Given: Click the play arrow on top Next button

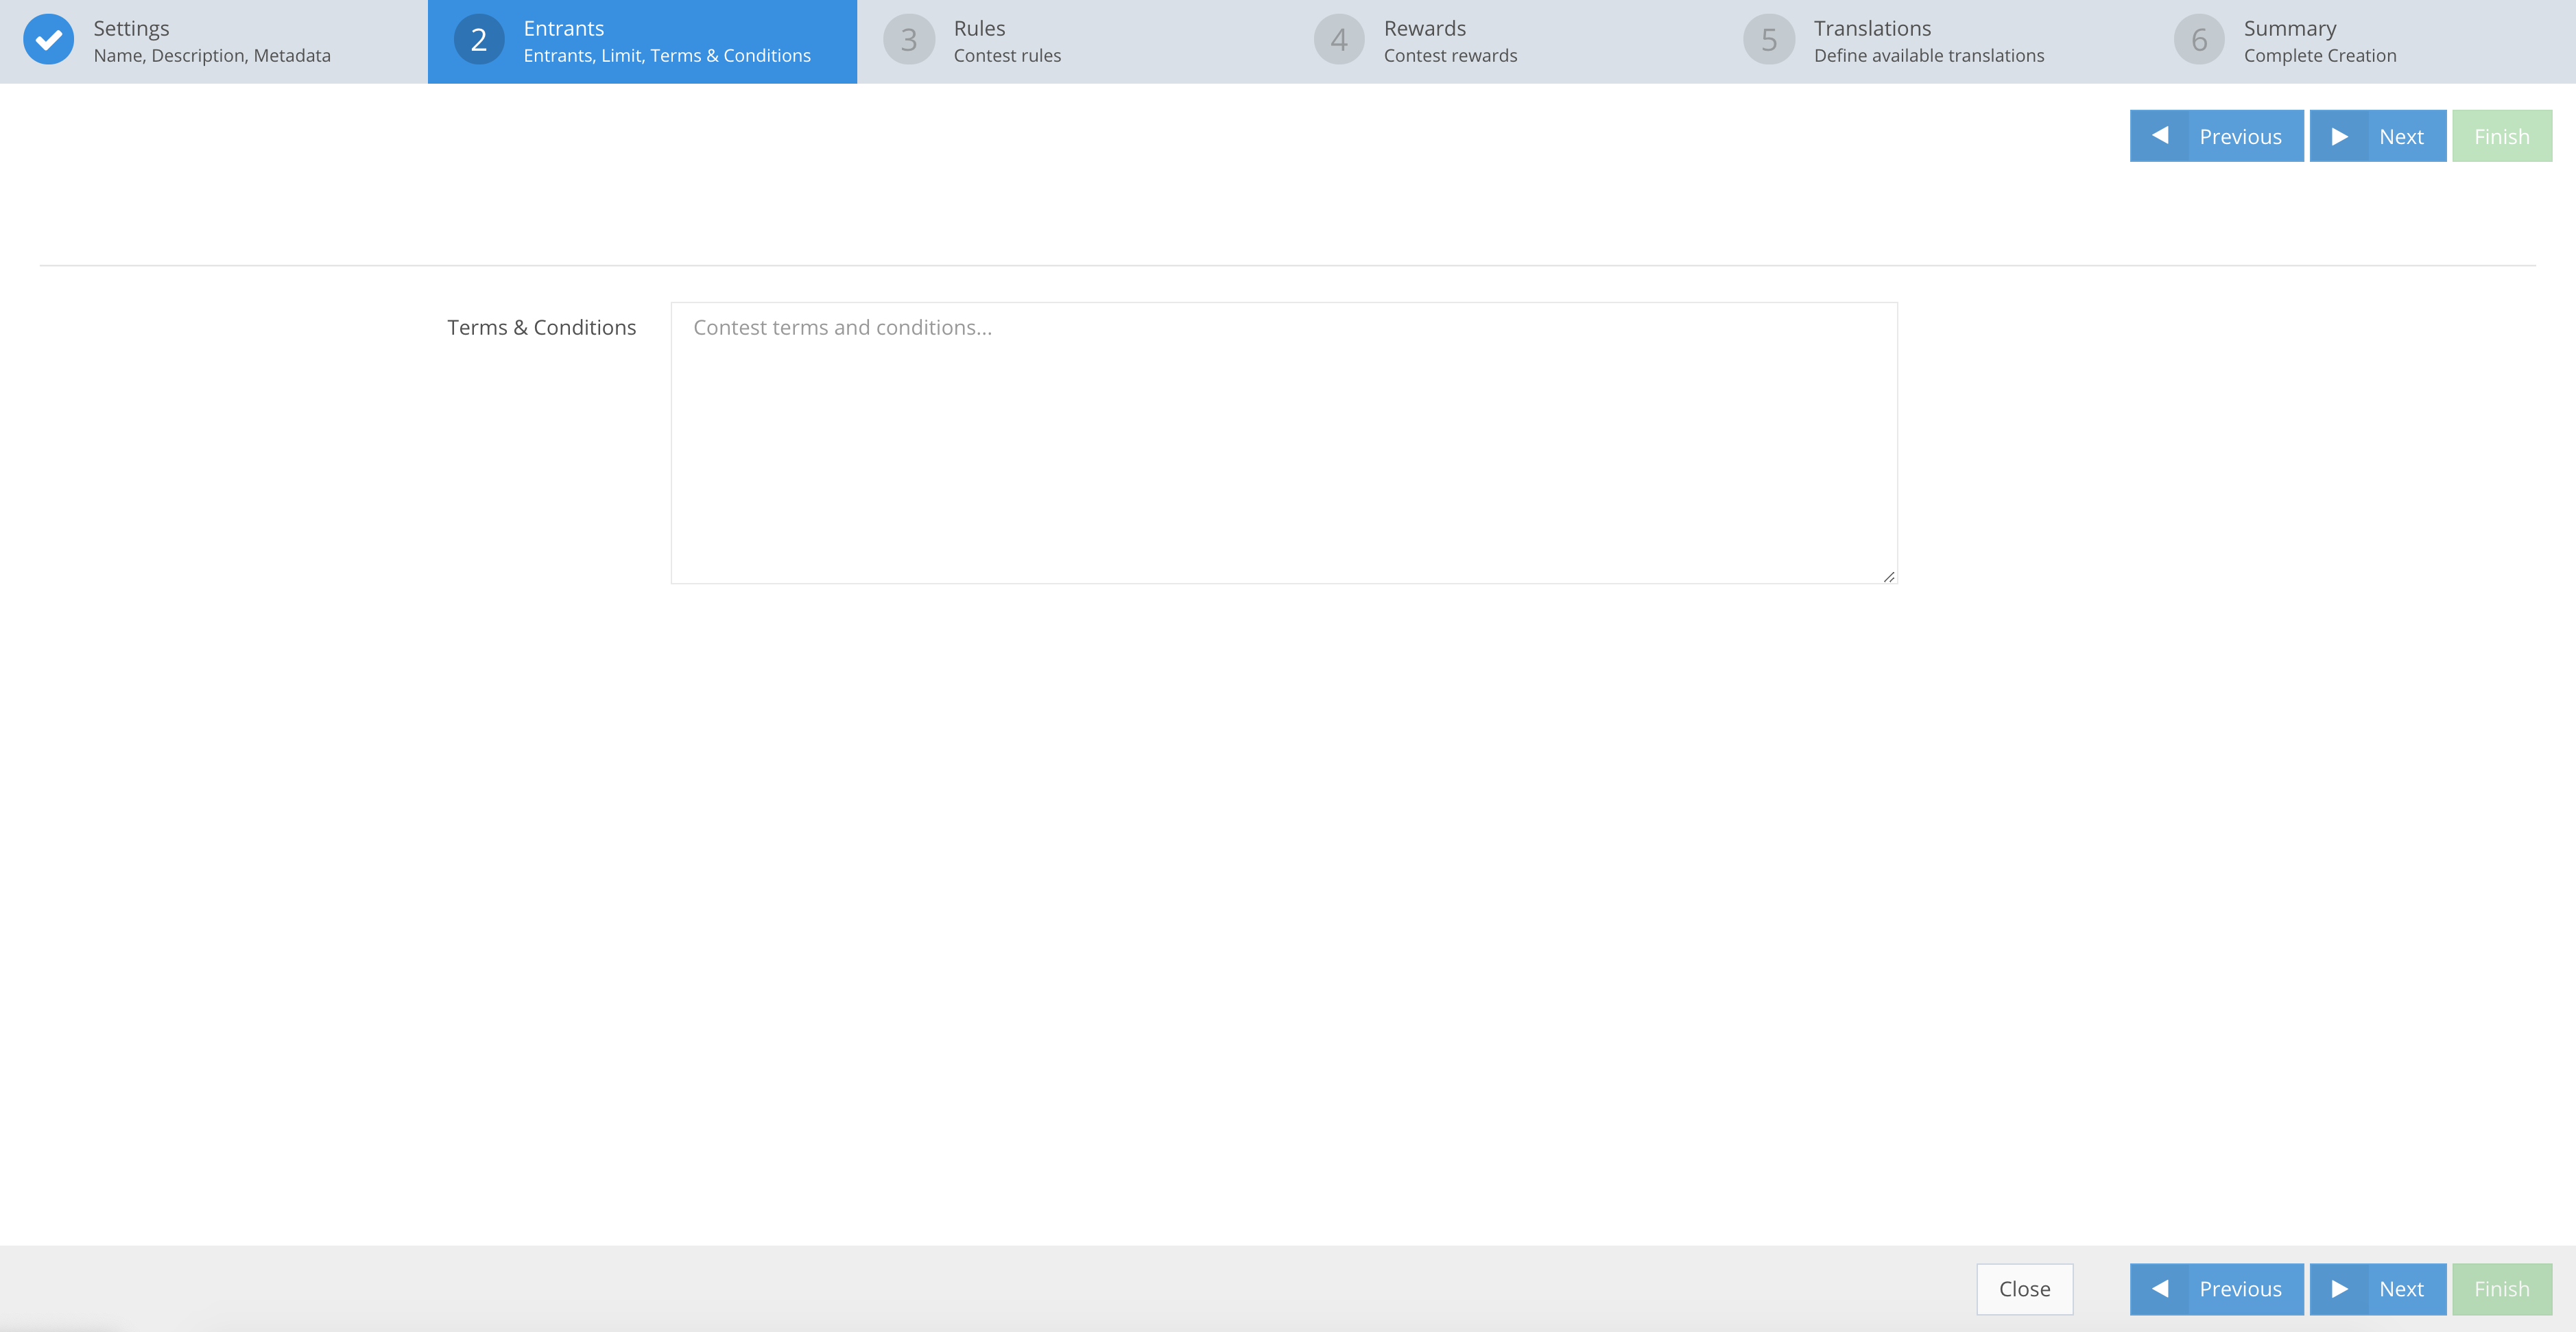Looking at the screenshot, I should pyautogui.click(x=2340, y=136).
